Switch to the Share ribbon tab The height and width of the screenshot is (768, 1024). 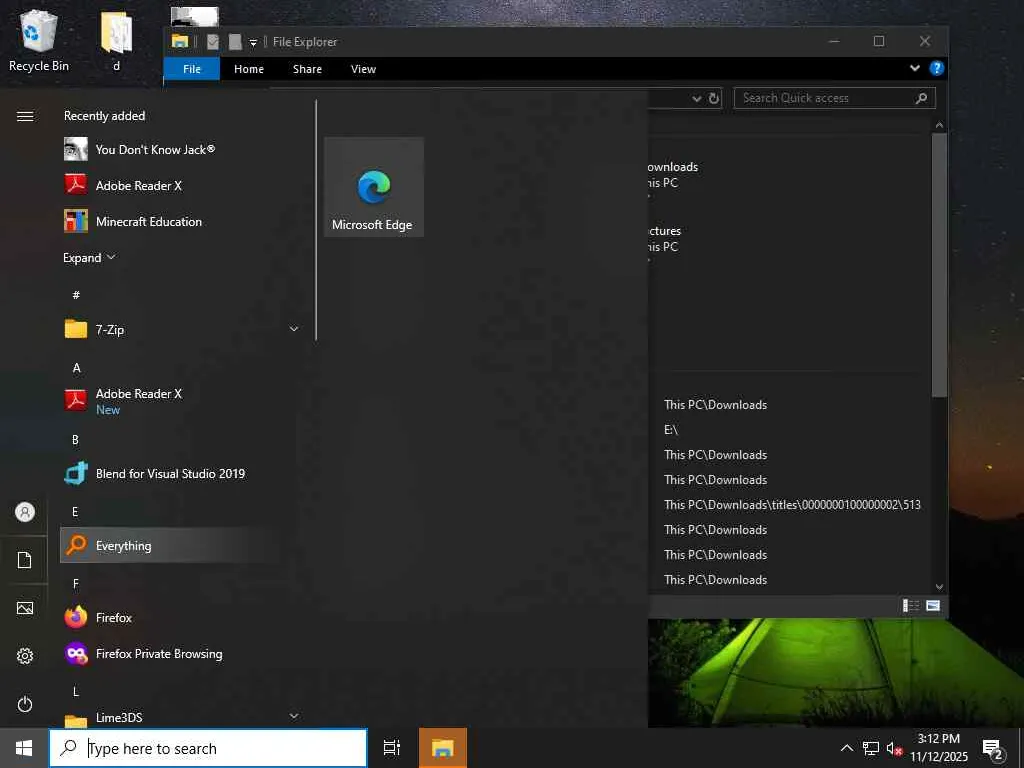[307, 69]
